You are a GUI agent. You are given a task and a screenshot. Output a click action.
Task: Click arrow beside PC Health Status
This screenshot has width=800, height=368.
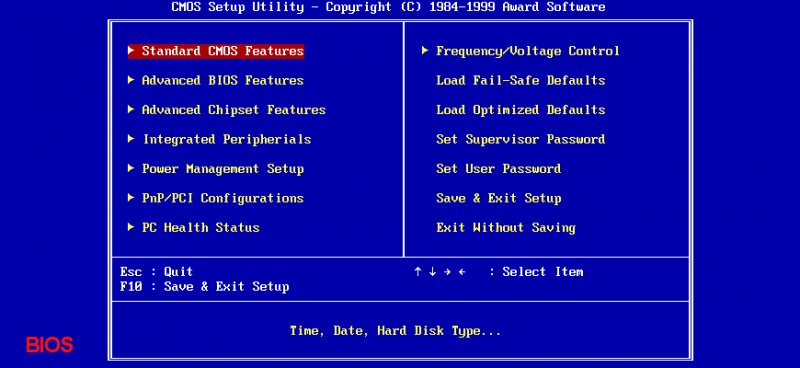[131, 227]
